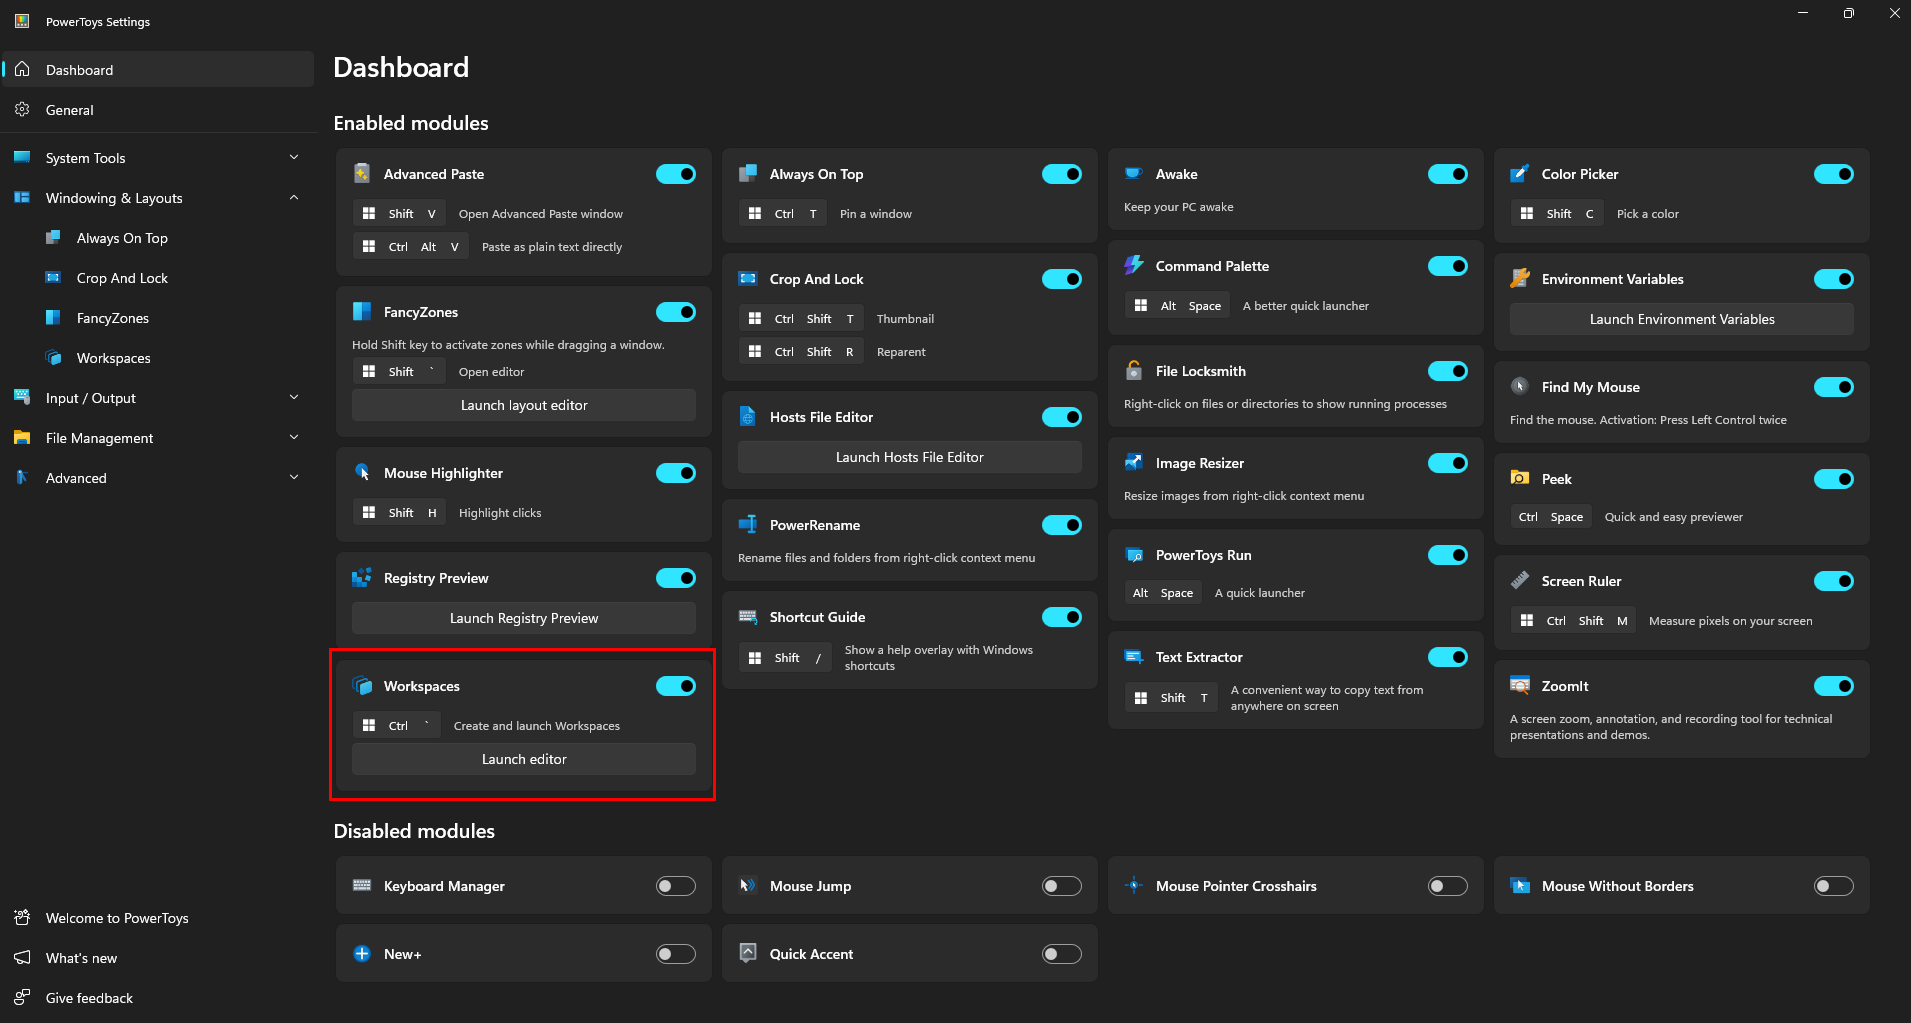Image resolution: width=1911 pixels, height=1023 pixels.
Task: Click the Registry Preview card icon
Action: 362,578
